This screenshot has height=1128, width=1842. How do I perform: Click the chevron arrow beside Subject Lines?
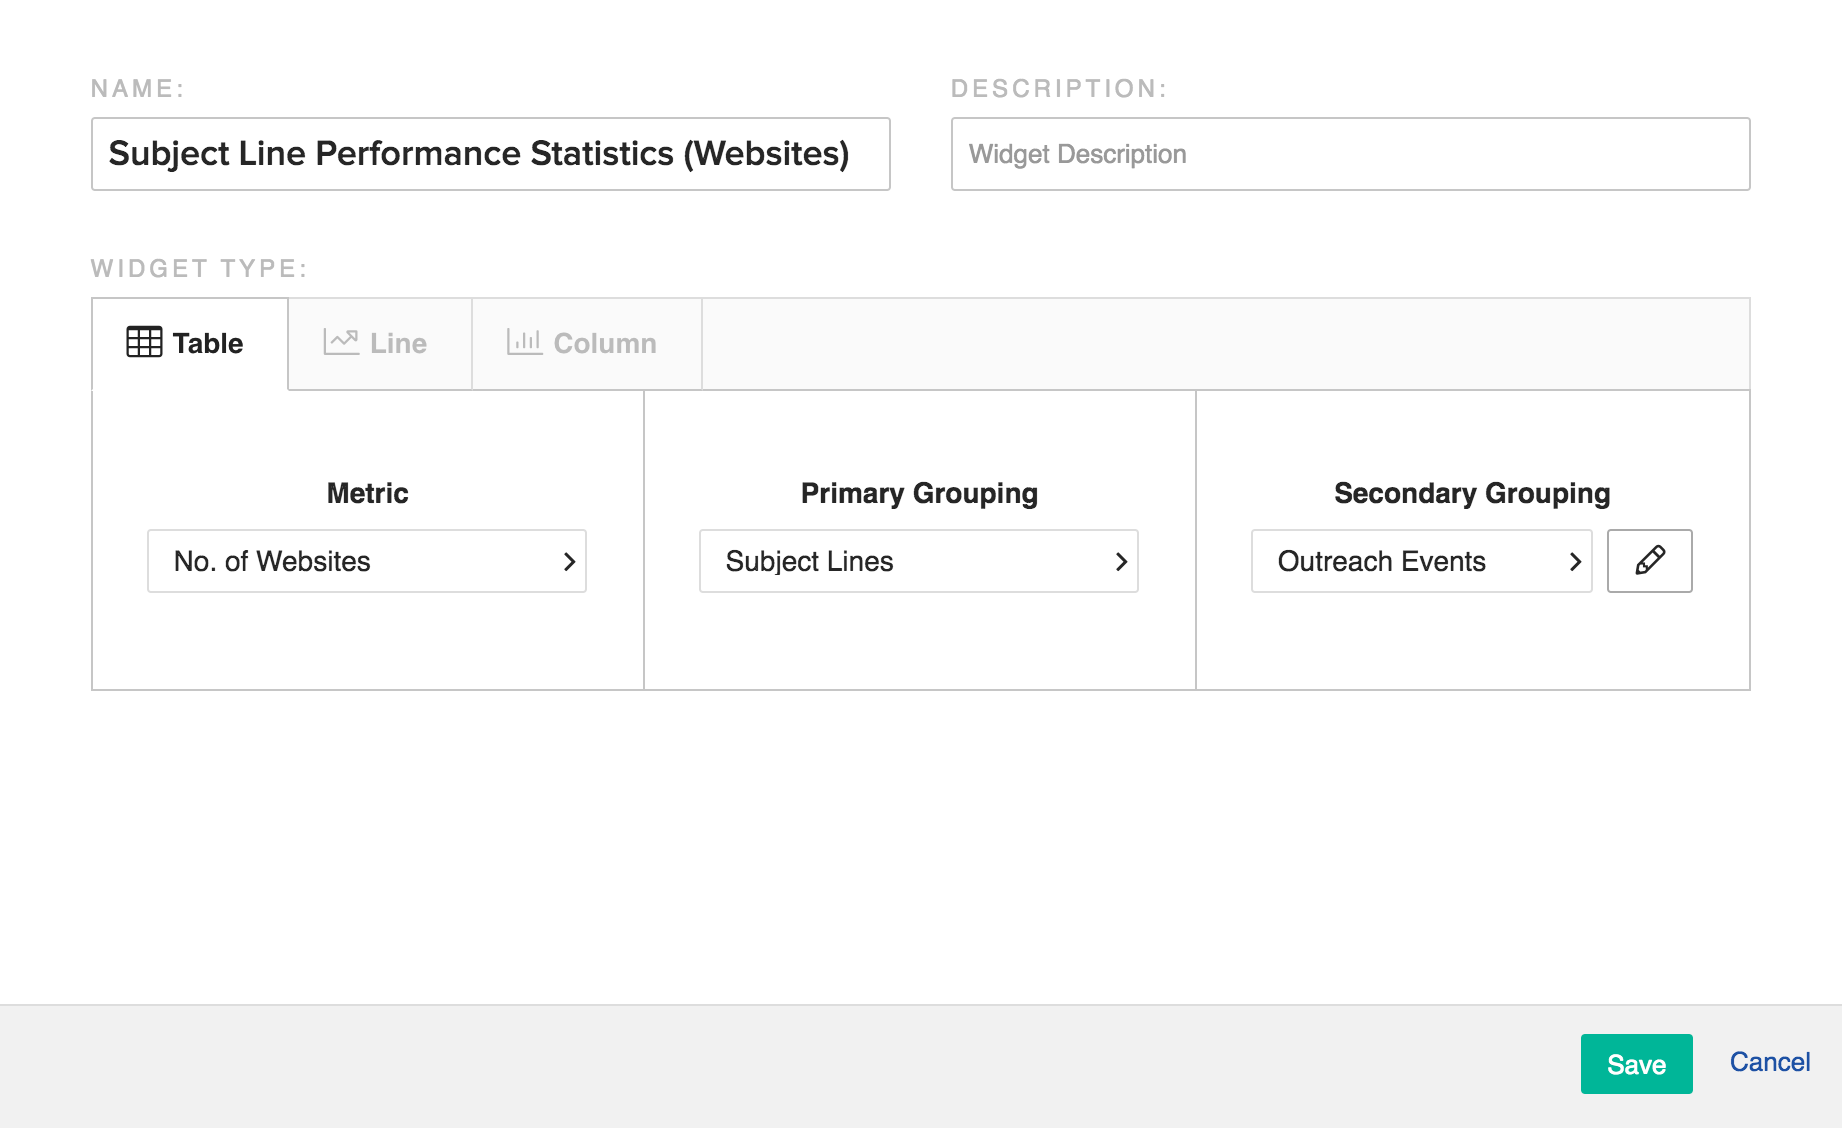point(1121,562)
